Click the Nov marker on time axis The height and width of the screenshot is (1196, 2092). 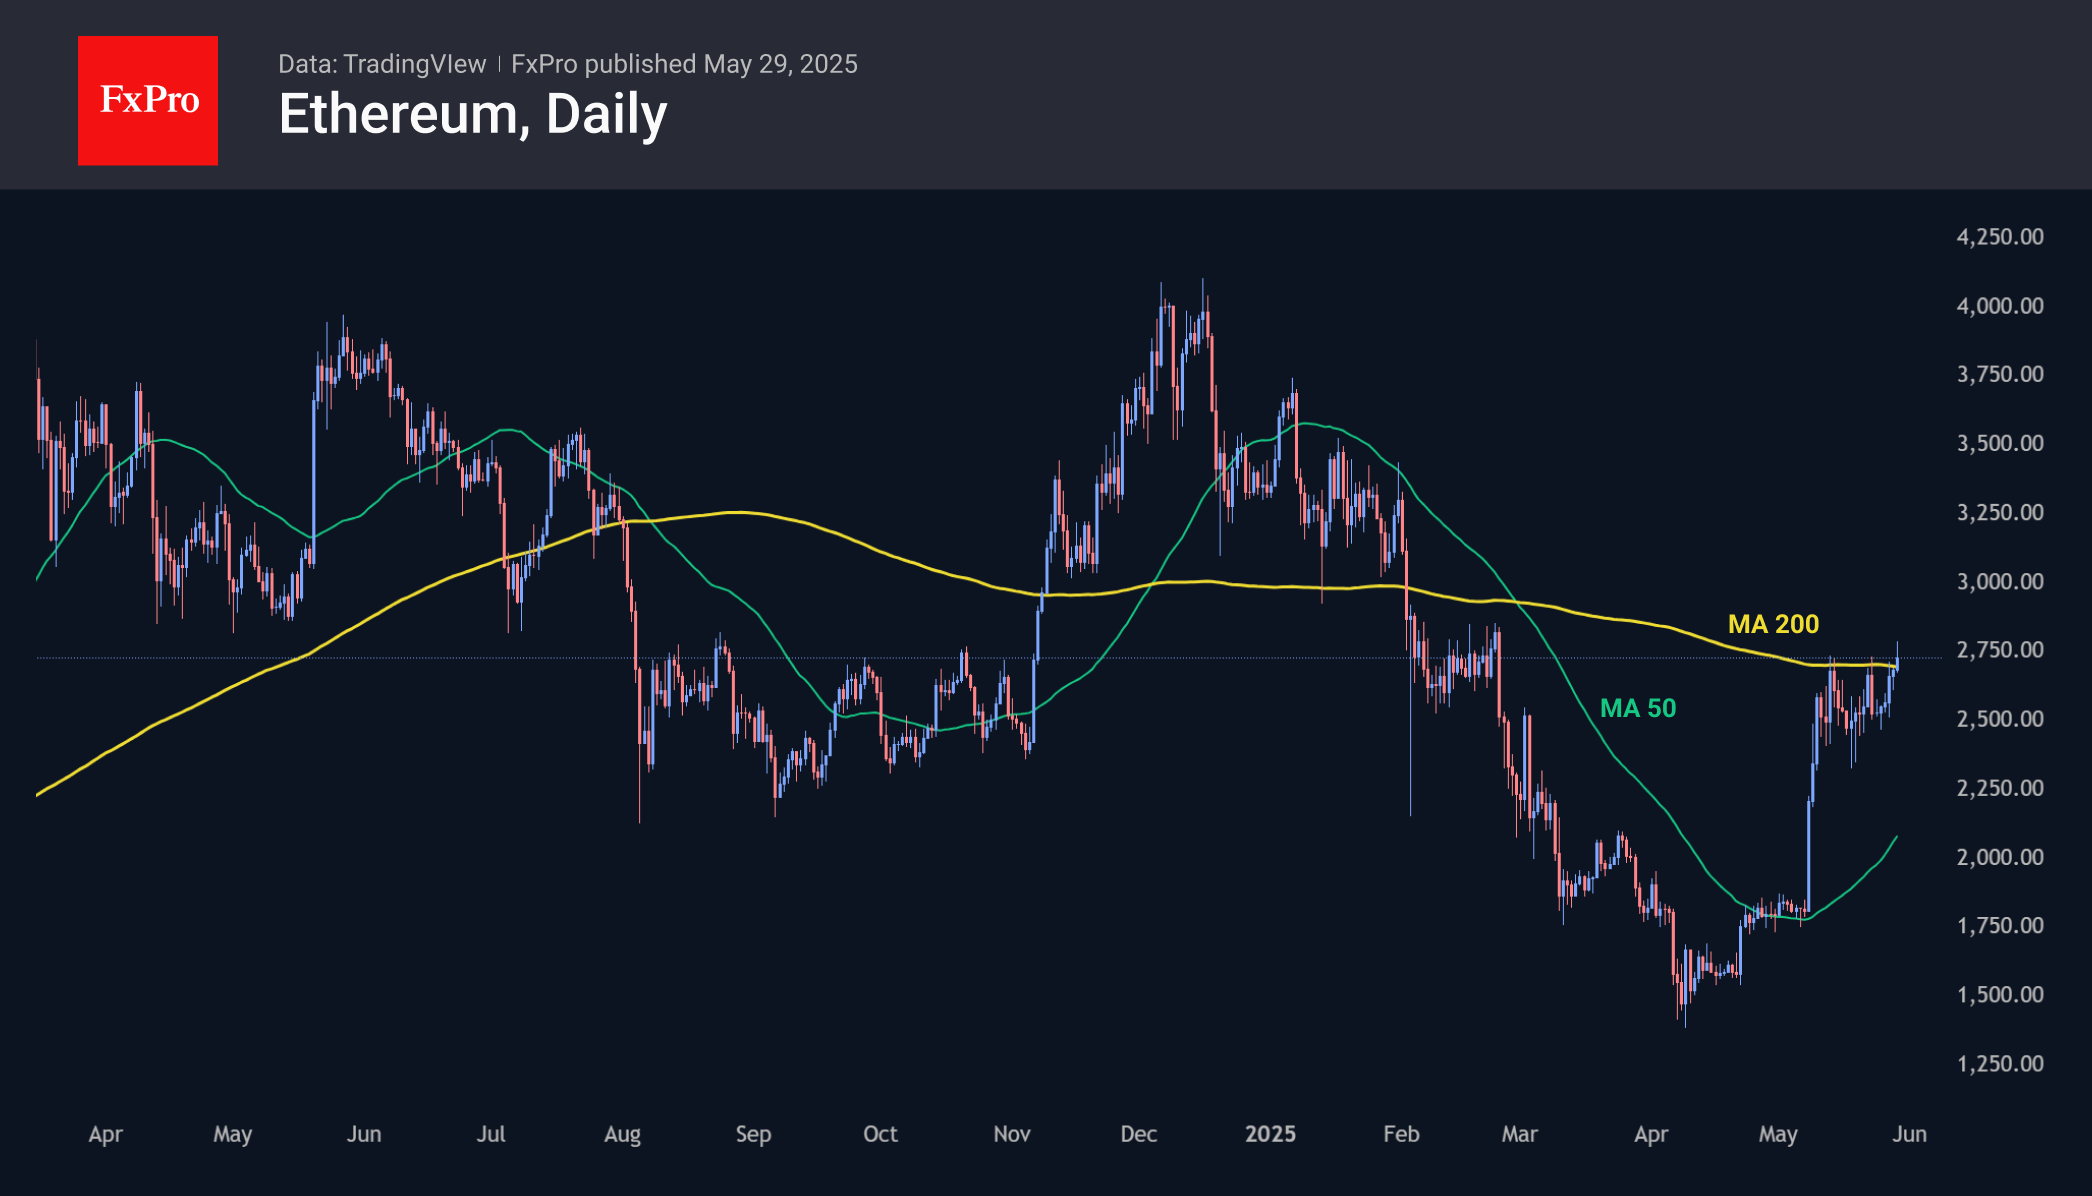[x=1011, y=1134]
